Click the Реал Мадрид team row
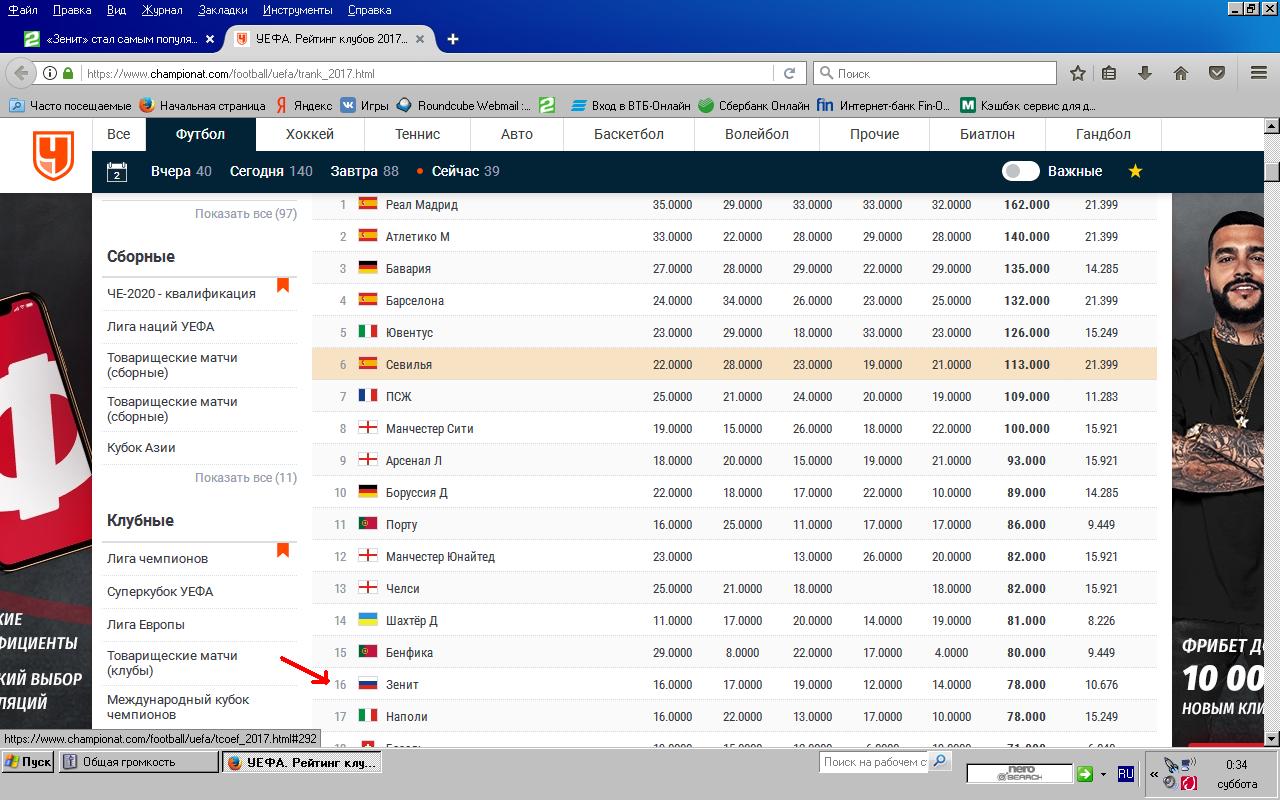The width and height of the screenshot is (1280, 800). coord(734,204)
